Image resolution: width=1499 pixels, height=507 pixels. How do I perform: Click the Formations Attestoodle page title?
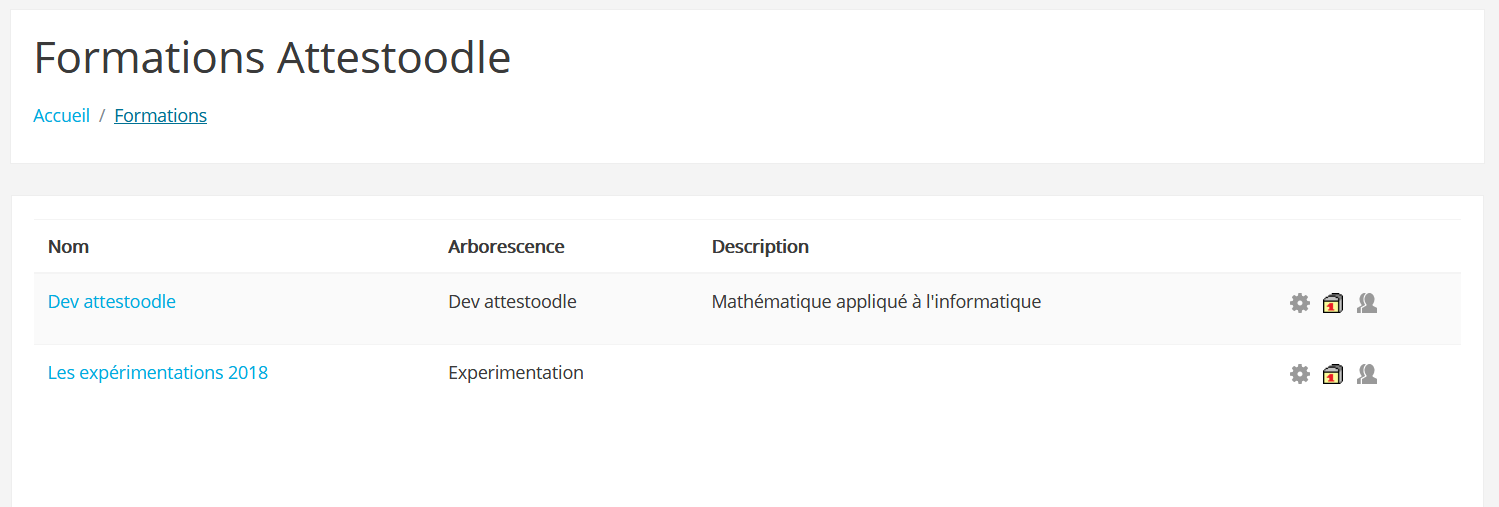pos(272,58)
